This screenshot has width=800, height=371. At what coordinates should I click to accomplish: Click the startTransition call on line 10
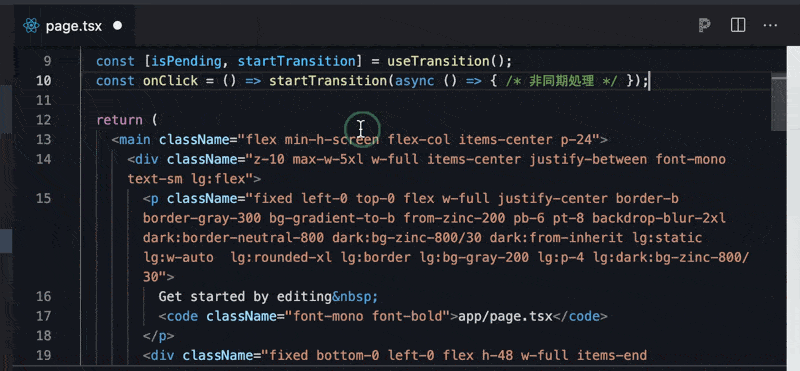328,81
